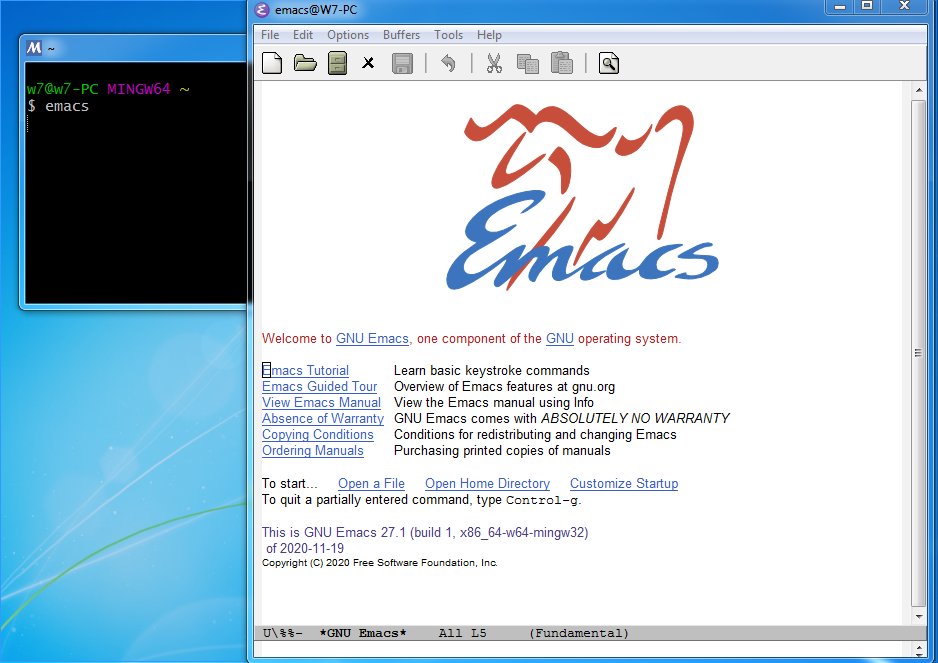Open the Emacs Guided Tour link
Screen dimensions: 938x663
[319, 387]
